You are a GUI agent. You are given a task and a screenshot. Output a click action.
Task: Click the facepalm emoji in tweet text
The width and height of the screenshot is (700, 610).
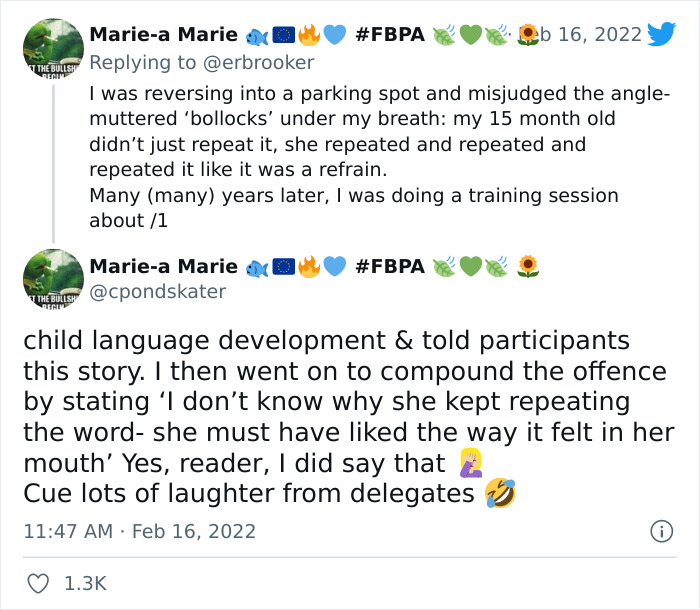pos(471,463)
